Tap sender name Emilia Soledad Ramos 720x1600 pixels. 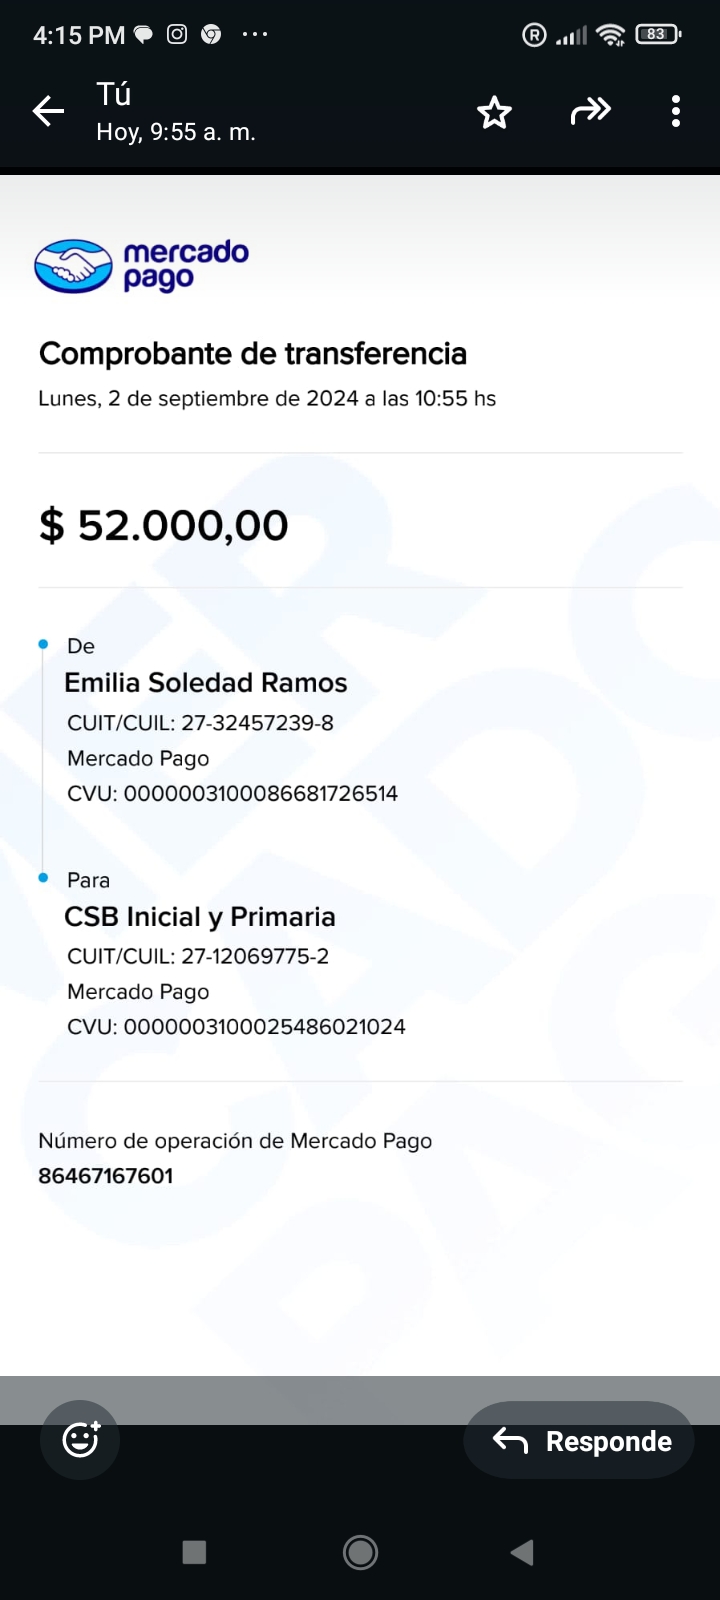[x=206, y=683]
